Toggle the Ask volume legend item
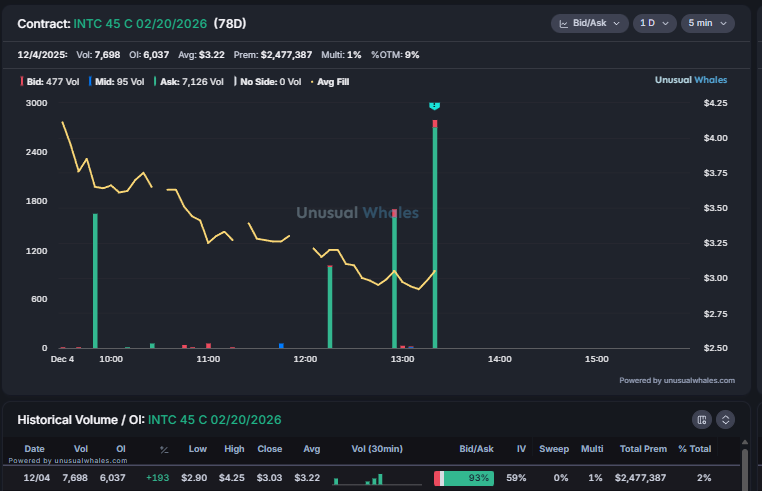The height and width of the screenshot is (491, 762). coord(189,82)
